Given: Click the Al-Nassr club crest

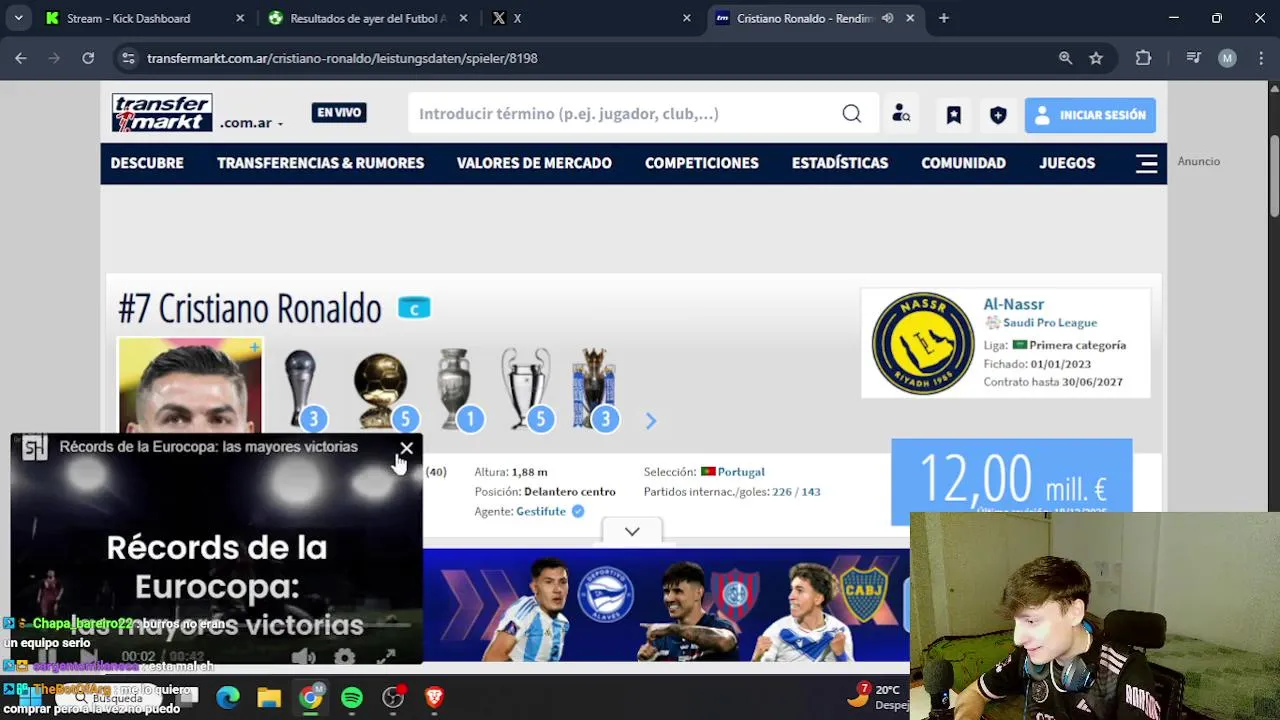Looking at the screenshot, I should [x=922, y=343].
